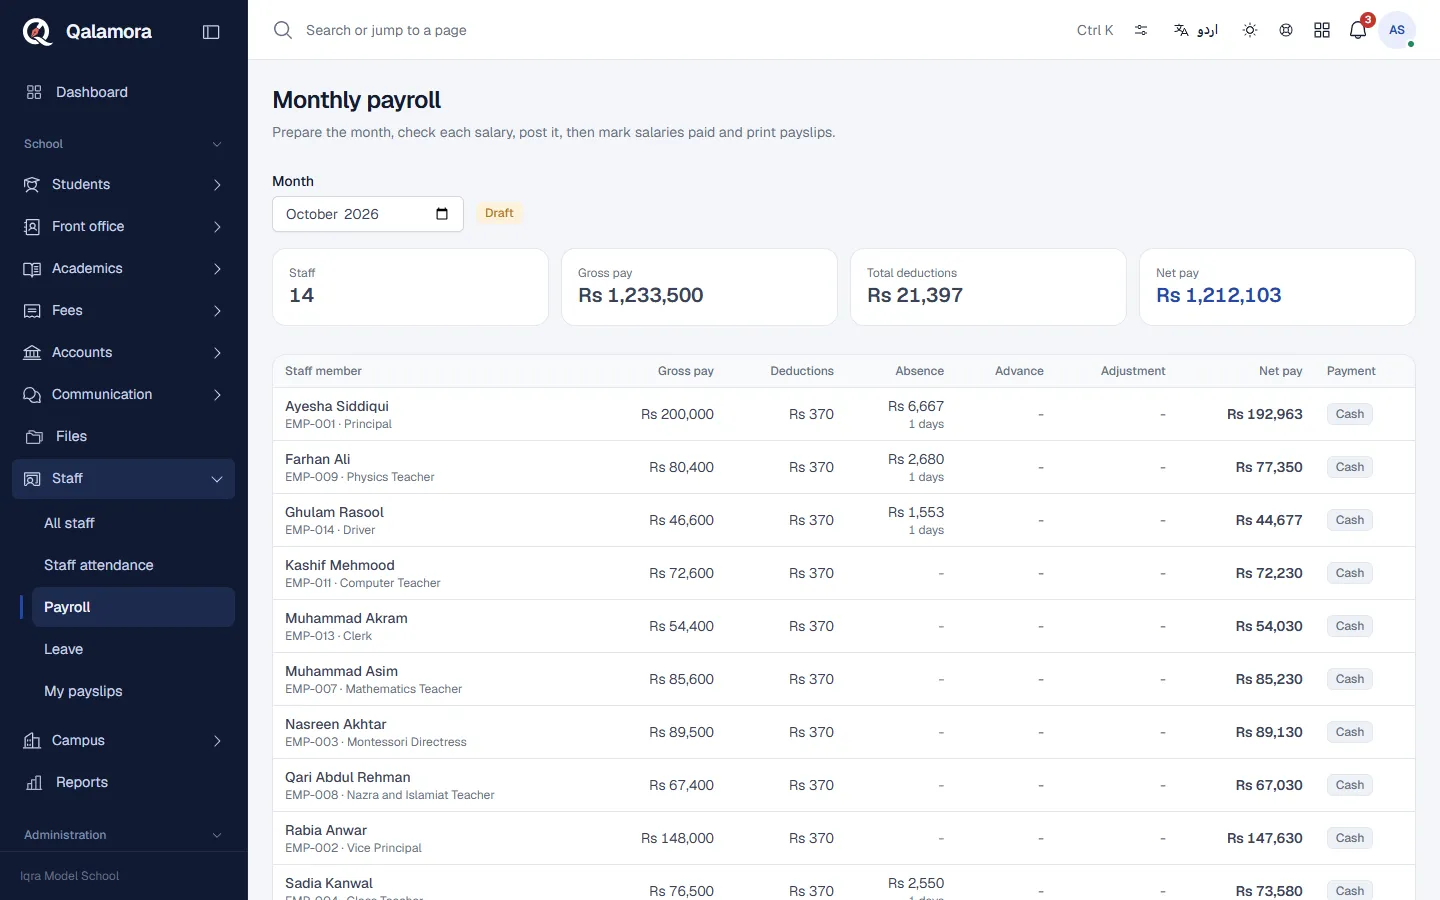Screen dimensions: 1440x900
Task: Open notifications bell
Action: tap(1358, 30)
